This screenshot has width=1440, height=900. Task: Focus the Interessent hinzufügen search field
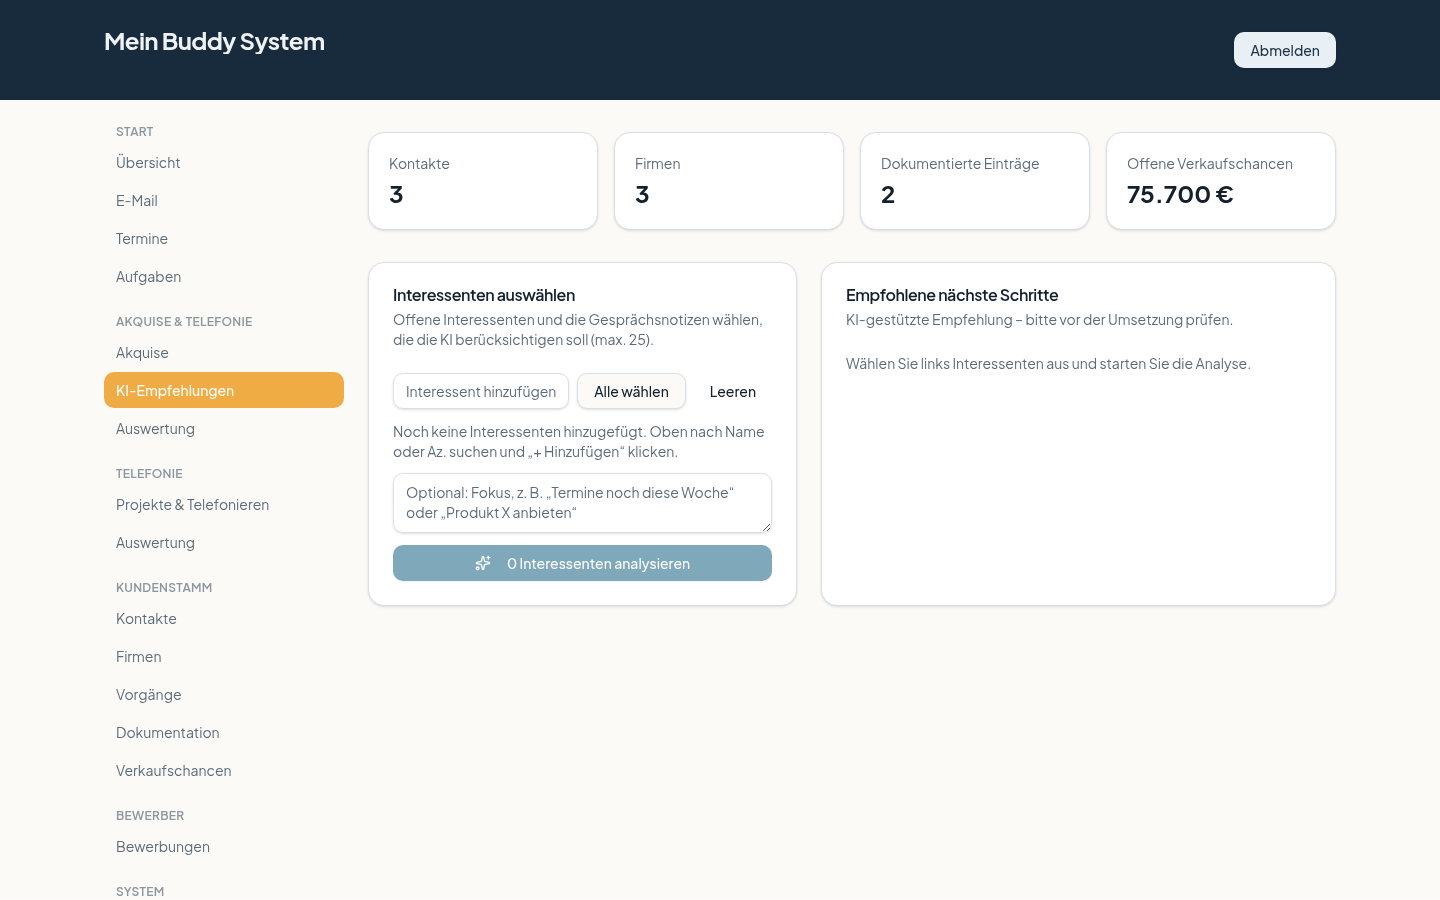[x=481, y=391]
